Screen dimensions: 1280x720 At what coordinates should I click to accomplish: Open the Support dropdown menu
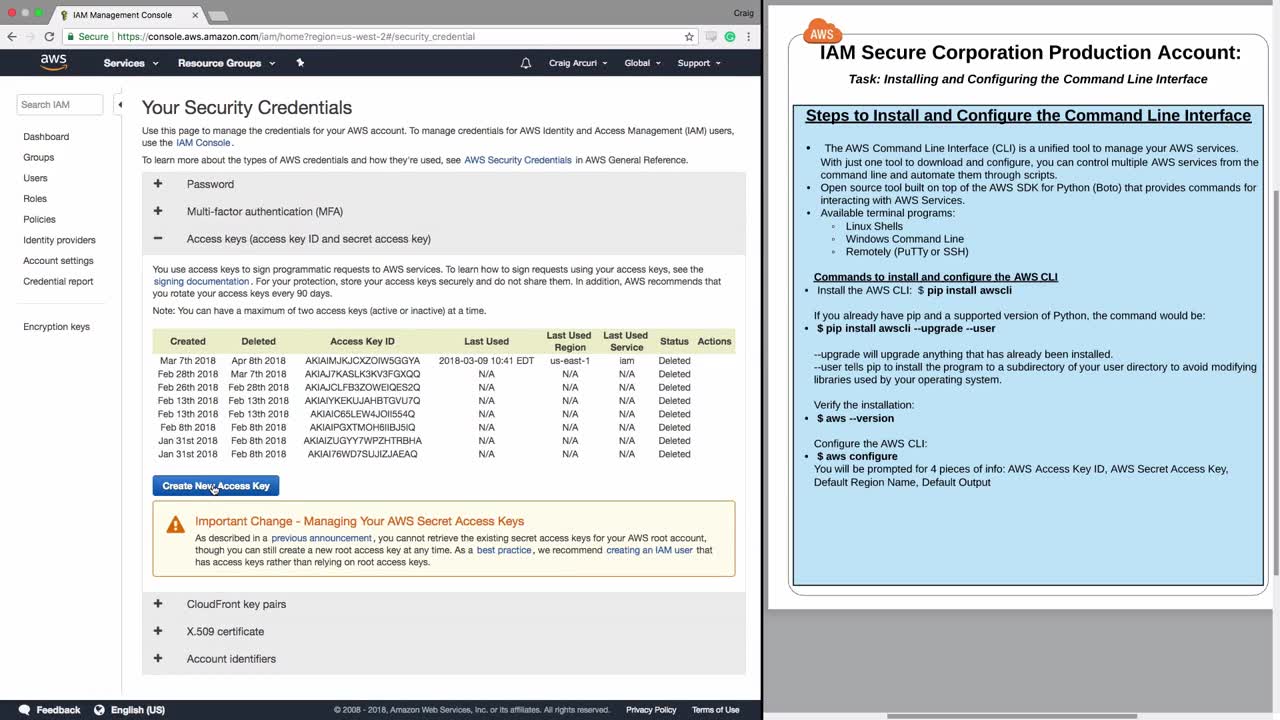(x=699, y=63)
